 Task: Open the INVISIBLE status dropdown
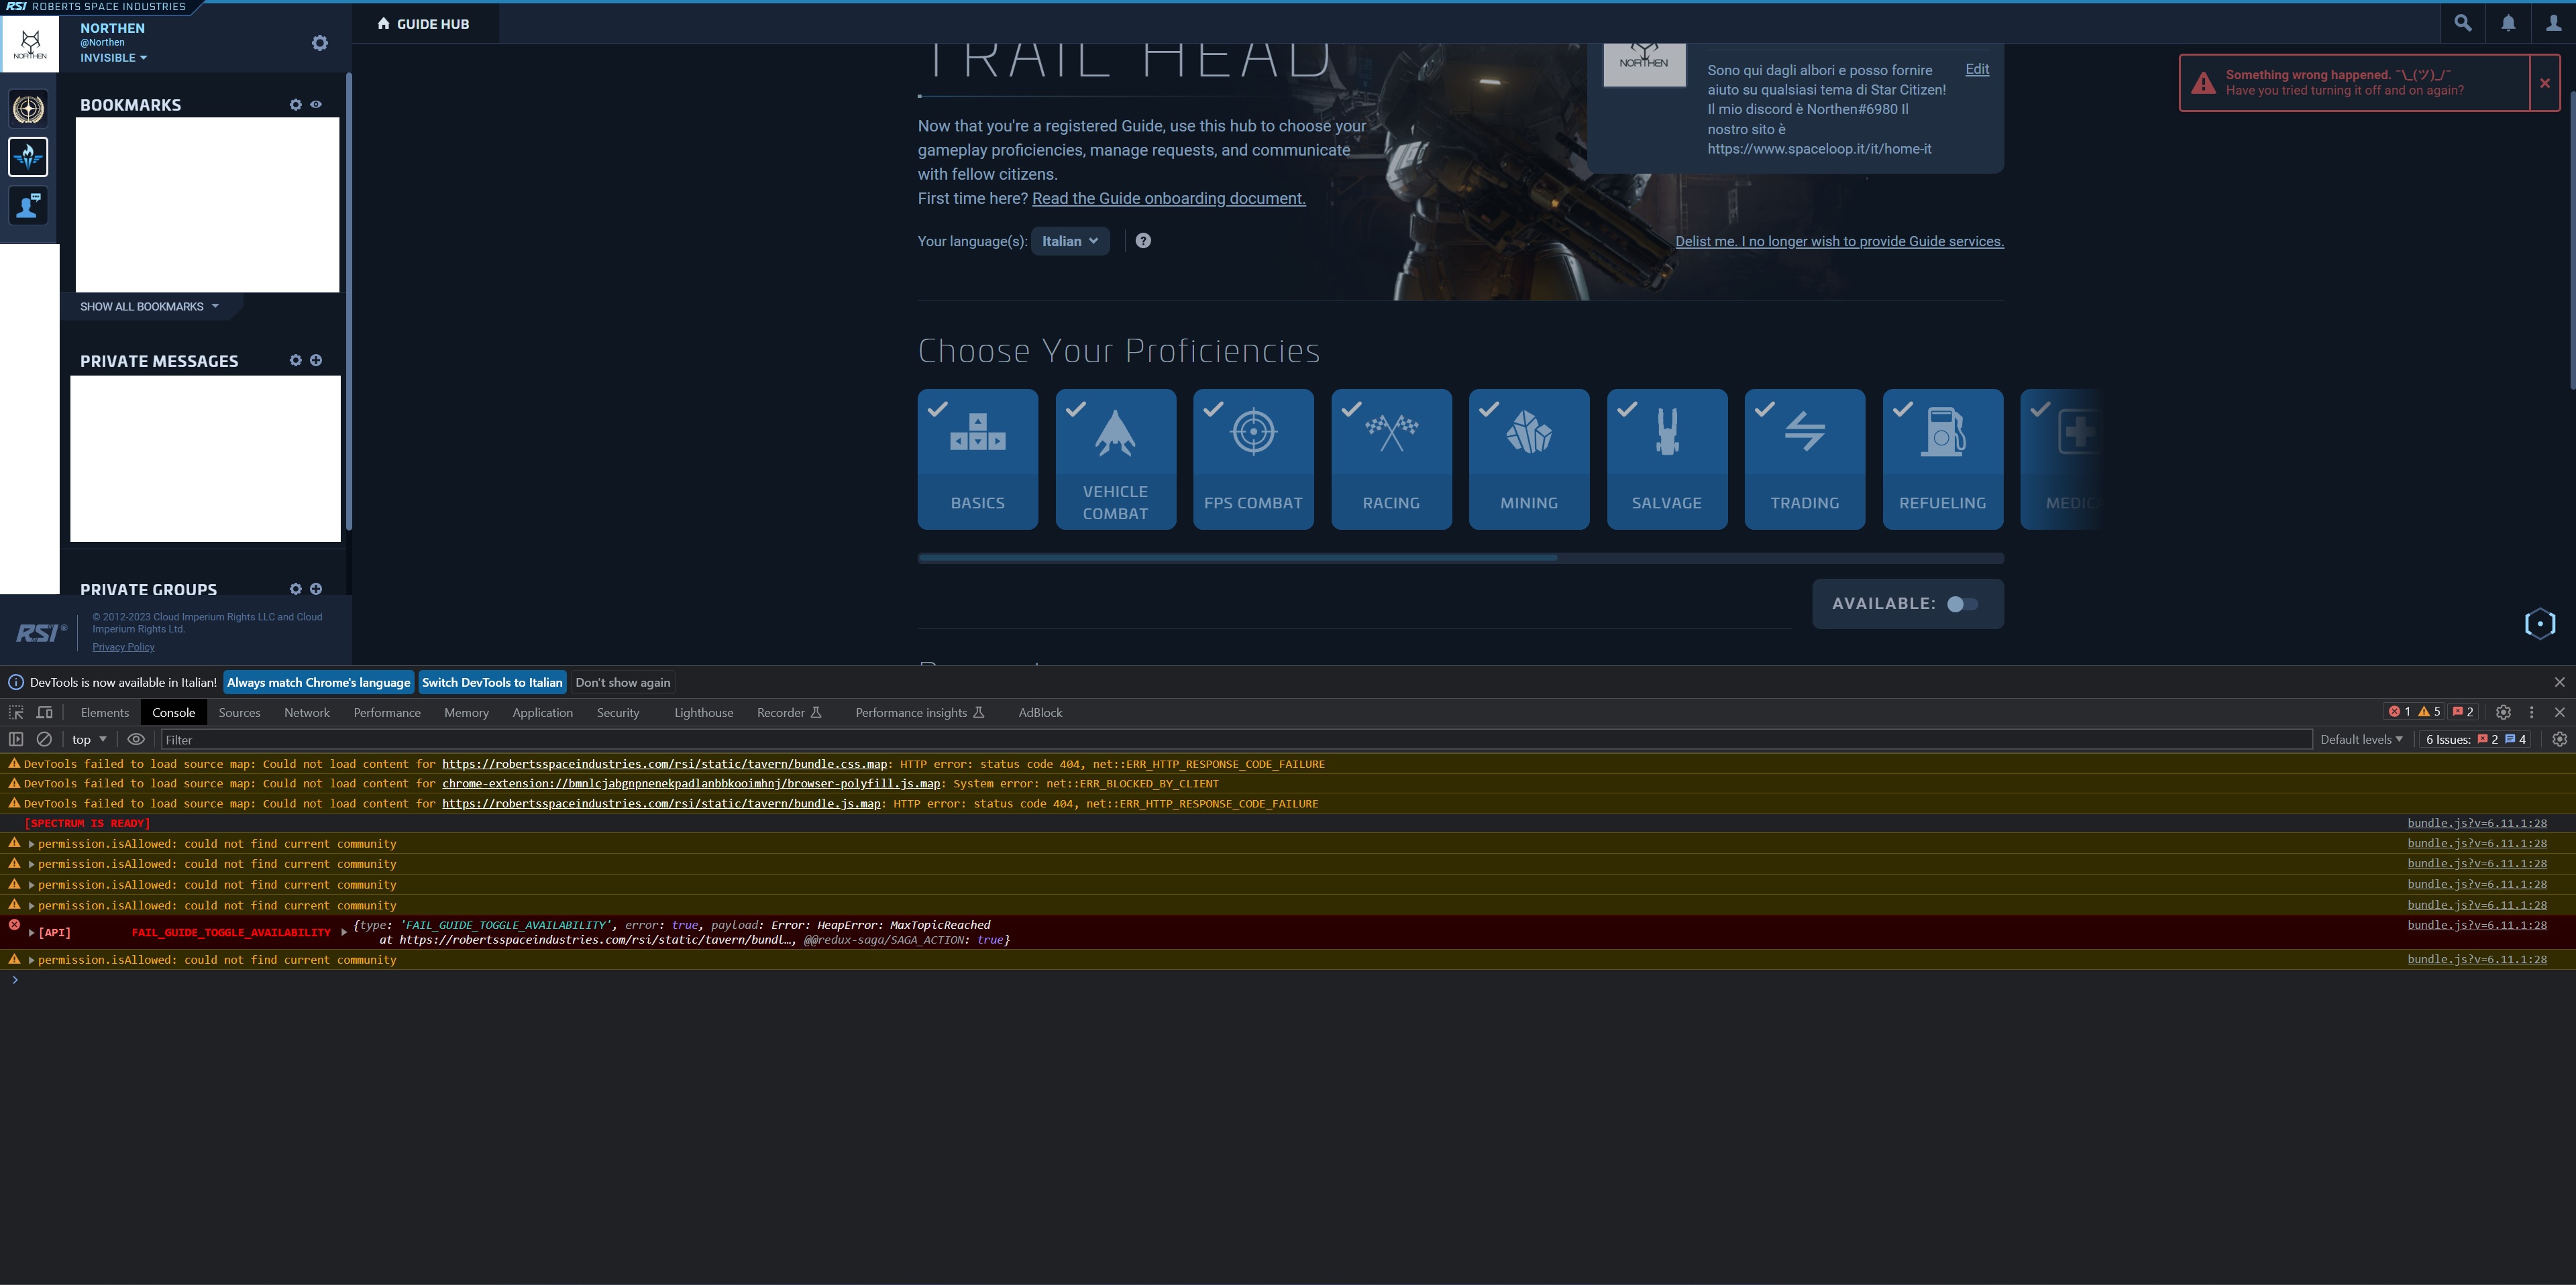(x=113, y=58)
